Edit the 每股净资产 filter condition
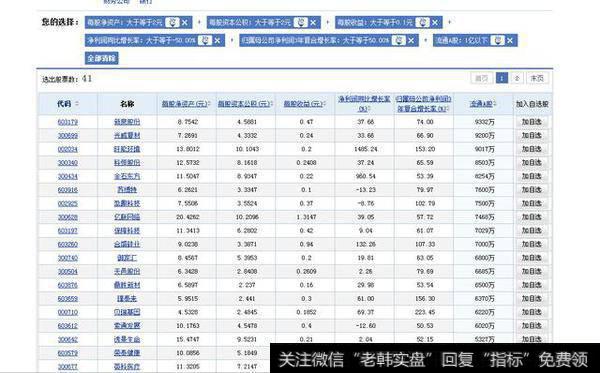This screenshot has height=373, width=600. click(172, 23)
